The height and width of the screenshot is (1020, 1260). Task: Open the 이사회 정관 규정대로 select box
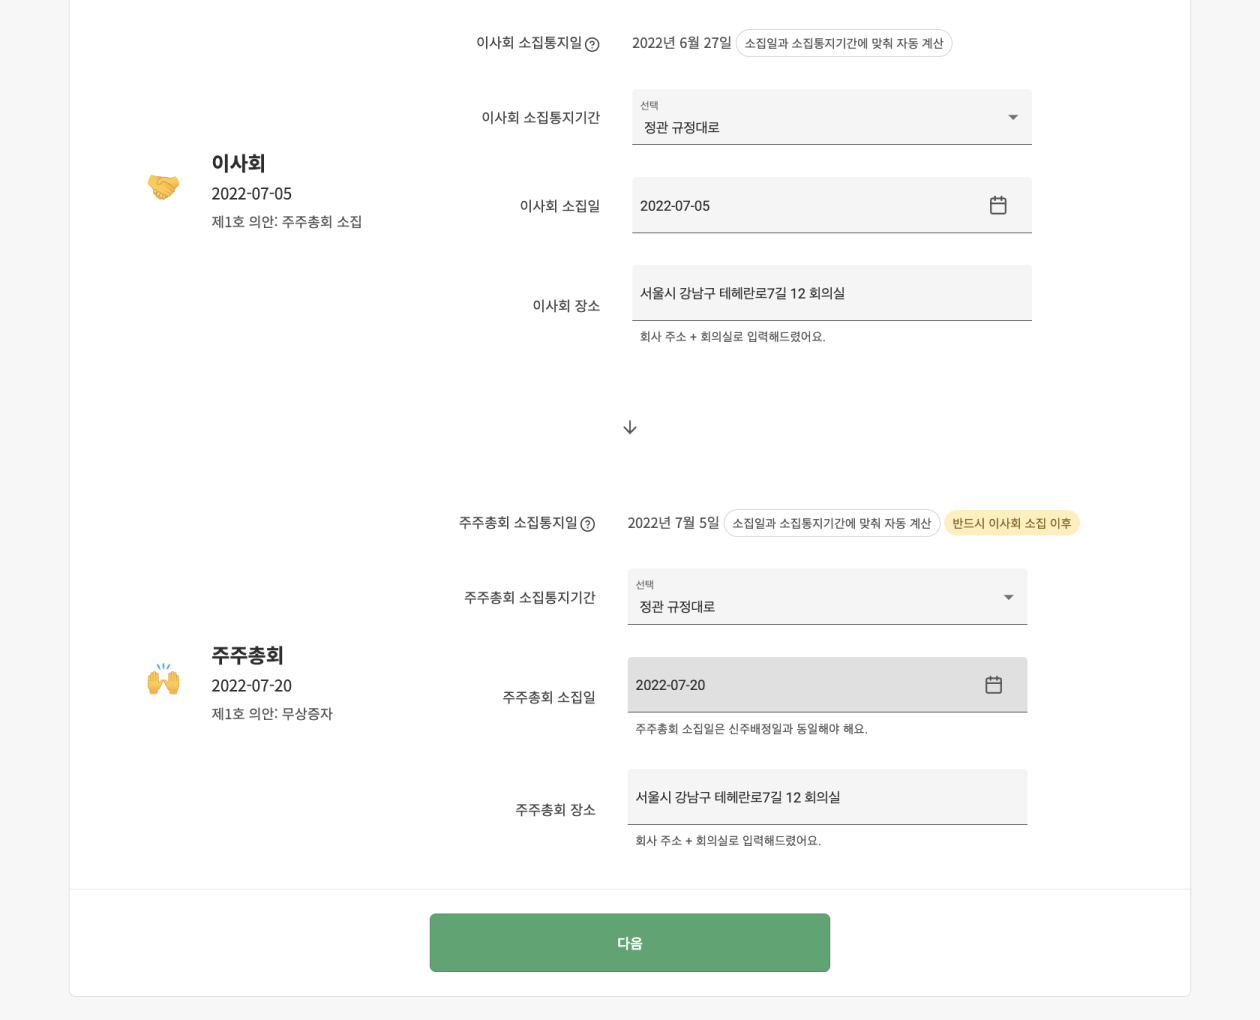(x=820, y=118)
